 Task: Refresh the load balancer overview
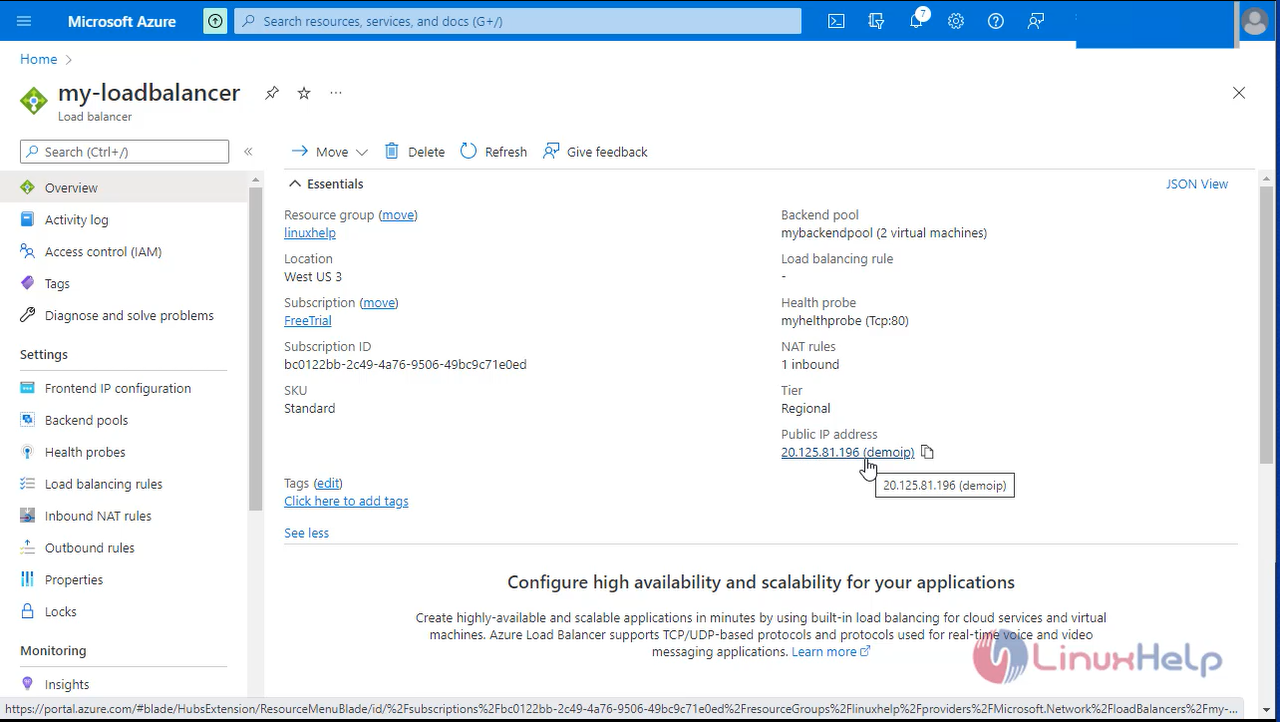(x=494, y=152)
